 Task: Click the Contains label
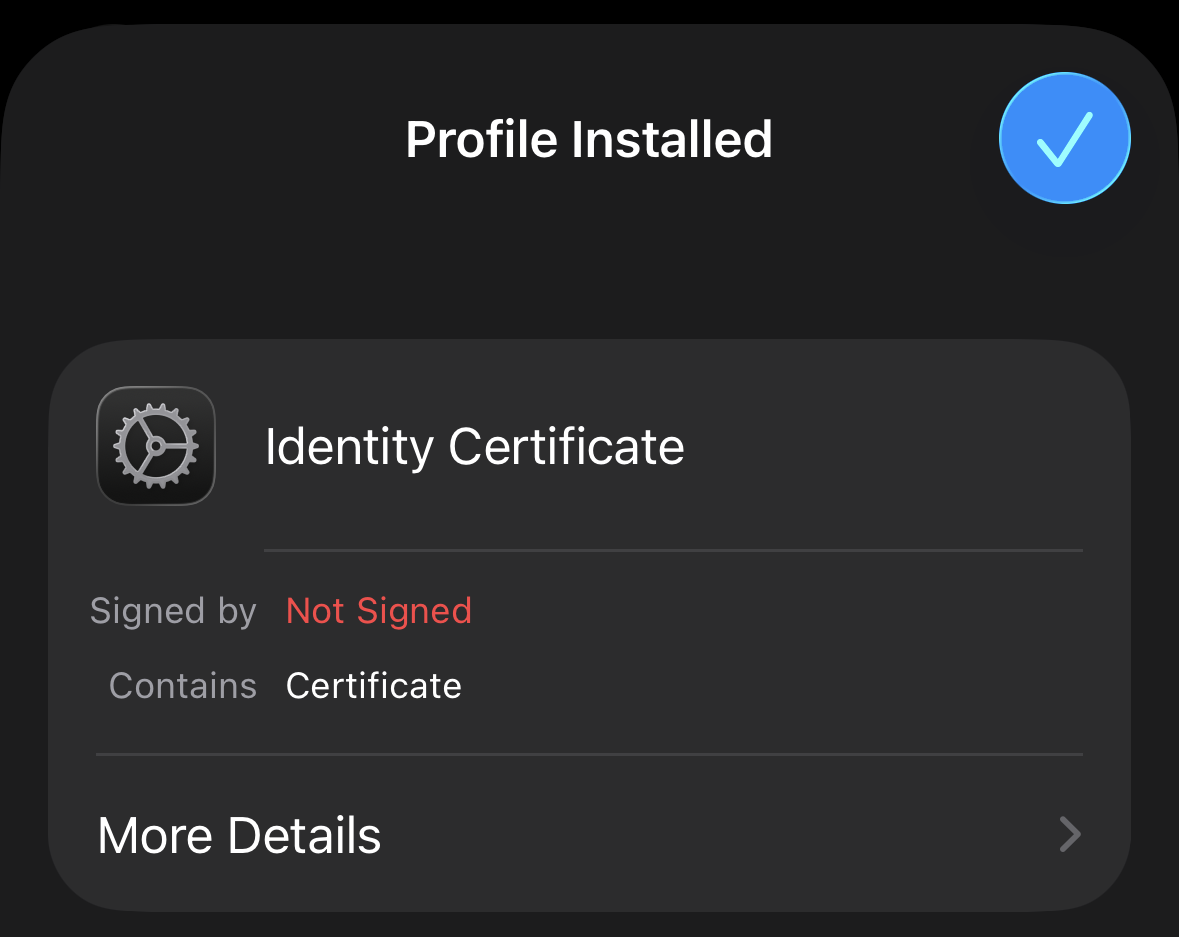click(x=183, y=686)
